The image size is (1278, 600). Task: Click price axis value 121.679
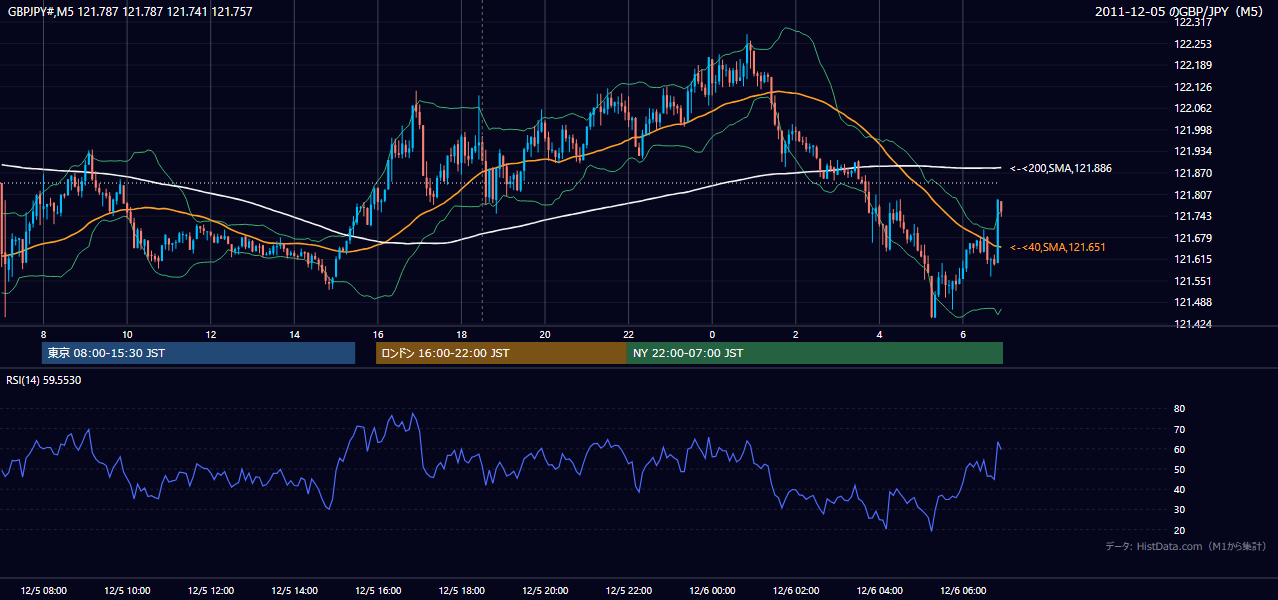pyautogui.click(x=1193, y=238)
